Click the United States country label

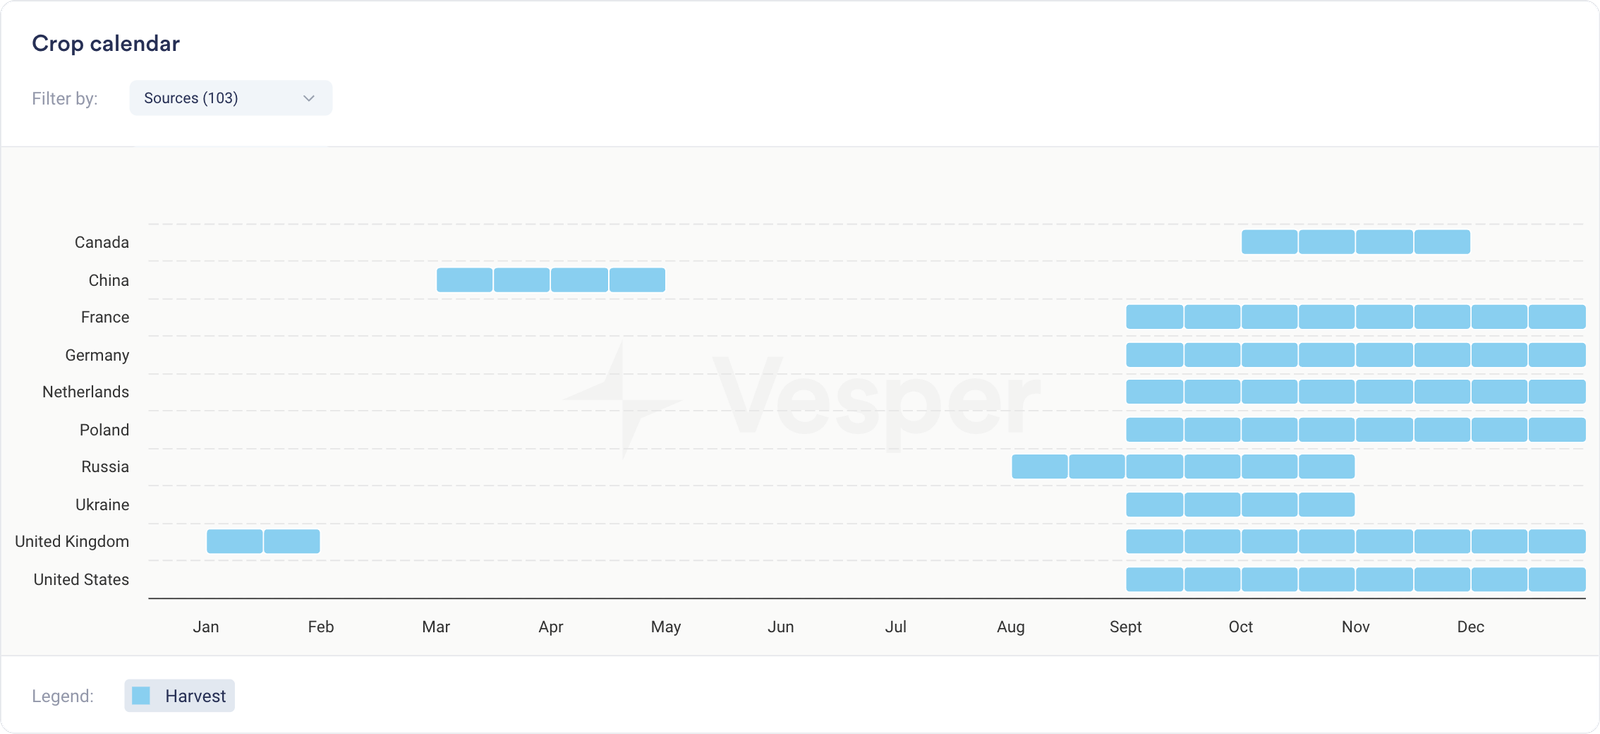[81, 579]
